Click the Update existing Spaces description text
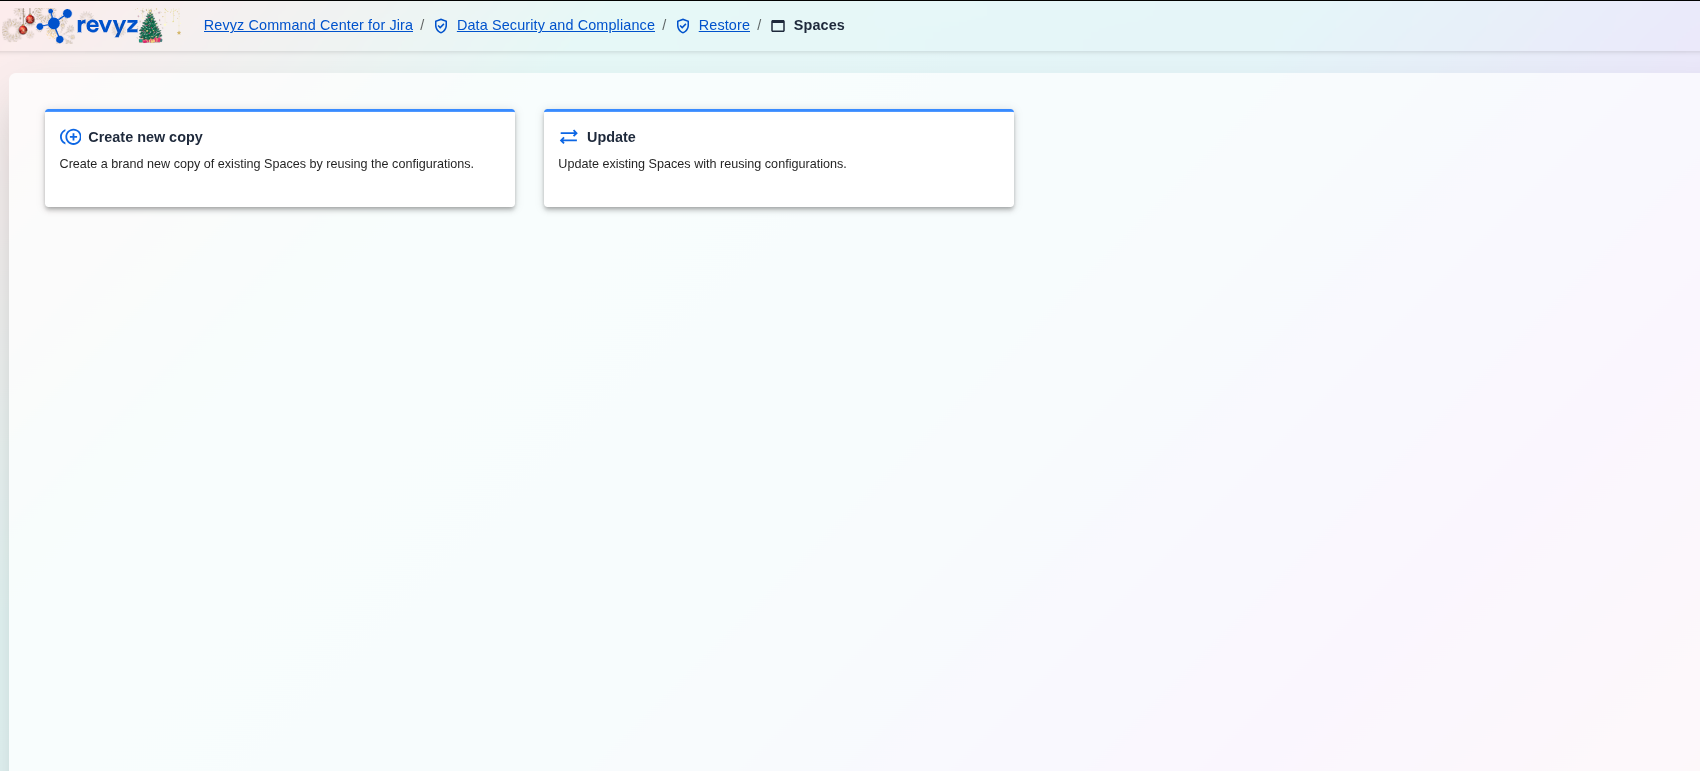This screenshot has height=771, width=1700. pos(702,164)
